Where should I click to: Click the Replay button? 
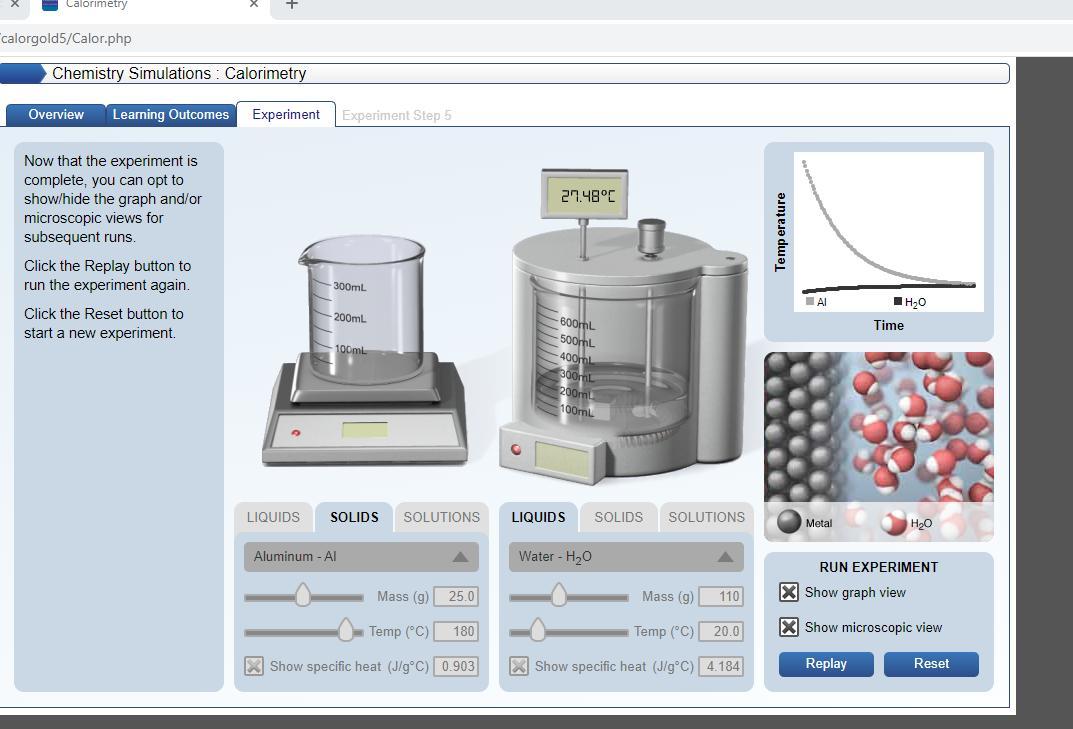click(x=826, y=664)
